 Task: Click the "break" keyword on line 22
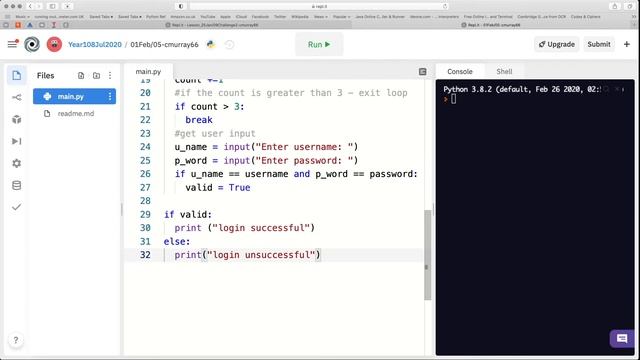click(x=199, y=120)
